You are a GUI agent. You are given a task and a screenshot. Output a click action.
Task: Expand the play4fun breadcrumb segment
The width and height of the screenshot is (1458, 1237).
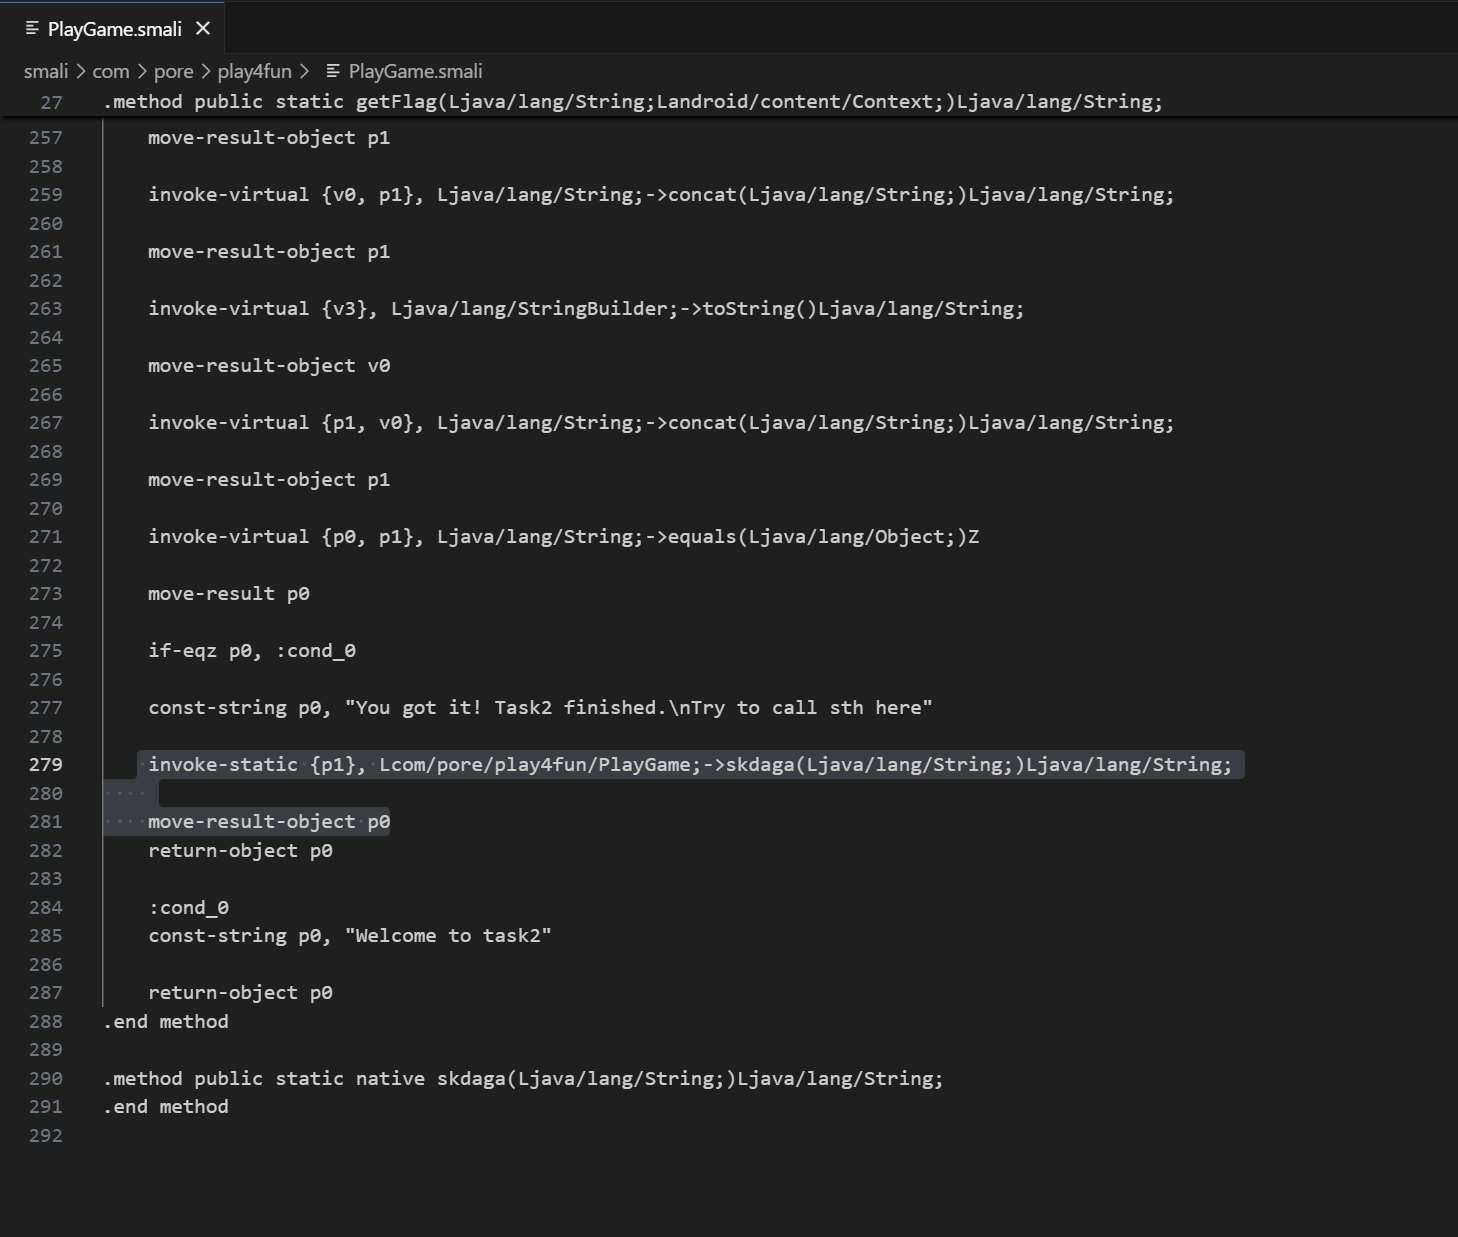[254, 71]
